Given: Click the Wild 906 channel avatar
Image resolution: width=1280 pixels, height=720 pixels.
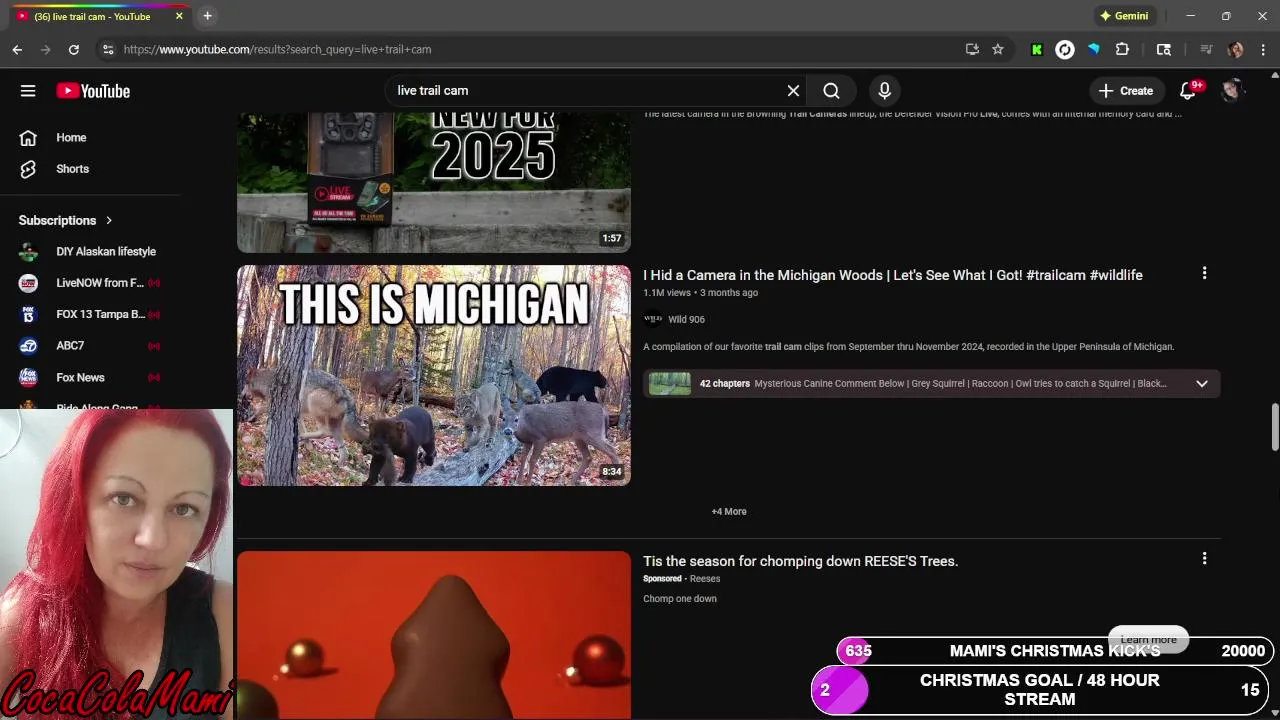Looking at the screenshot, I should [653, 319].
